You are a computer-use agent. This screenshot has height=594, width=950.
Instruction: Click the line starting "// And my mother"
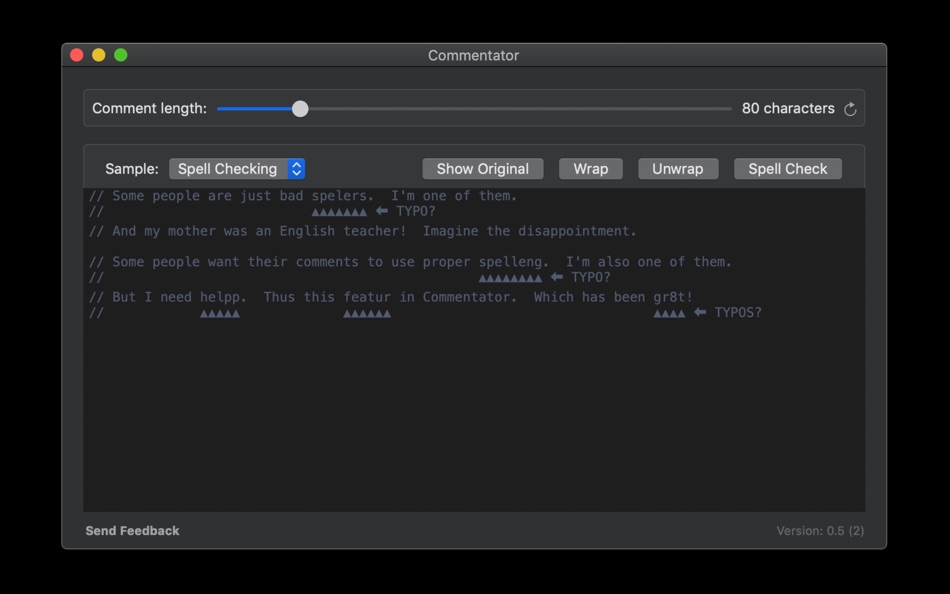click(363, 231)
